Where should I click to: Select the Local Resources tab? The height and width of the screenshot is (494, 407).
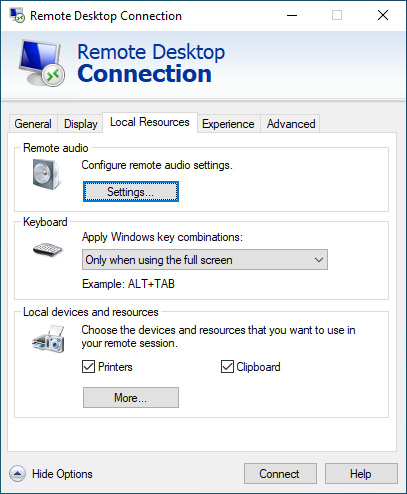tap(150, 122)
